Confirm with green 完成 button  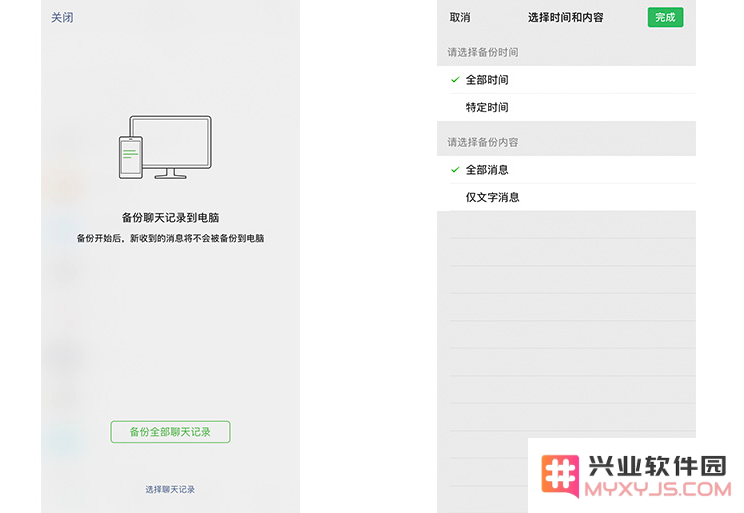click(x=665, y=18)
